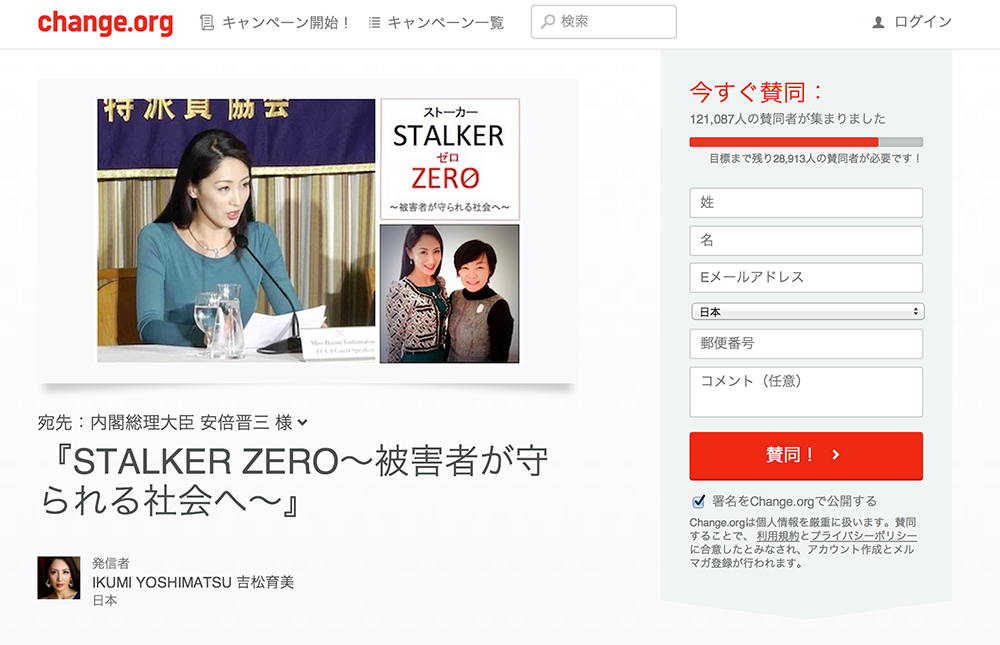Image resolution: width=1000 pixels, height=645 pixels.
Task: Open the 利用規約 link
Action: (777, 536)
